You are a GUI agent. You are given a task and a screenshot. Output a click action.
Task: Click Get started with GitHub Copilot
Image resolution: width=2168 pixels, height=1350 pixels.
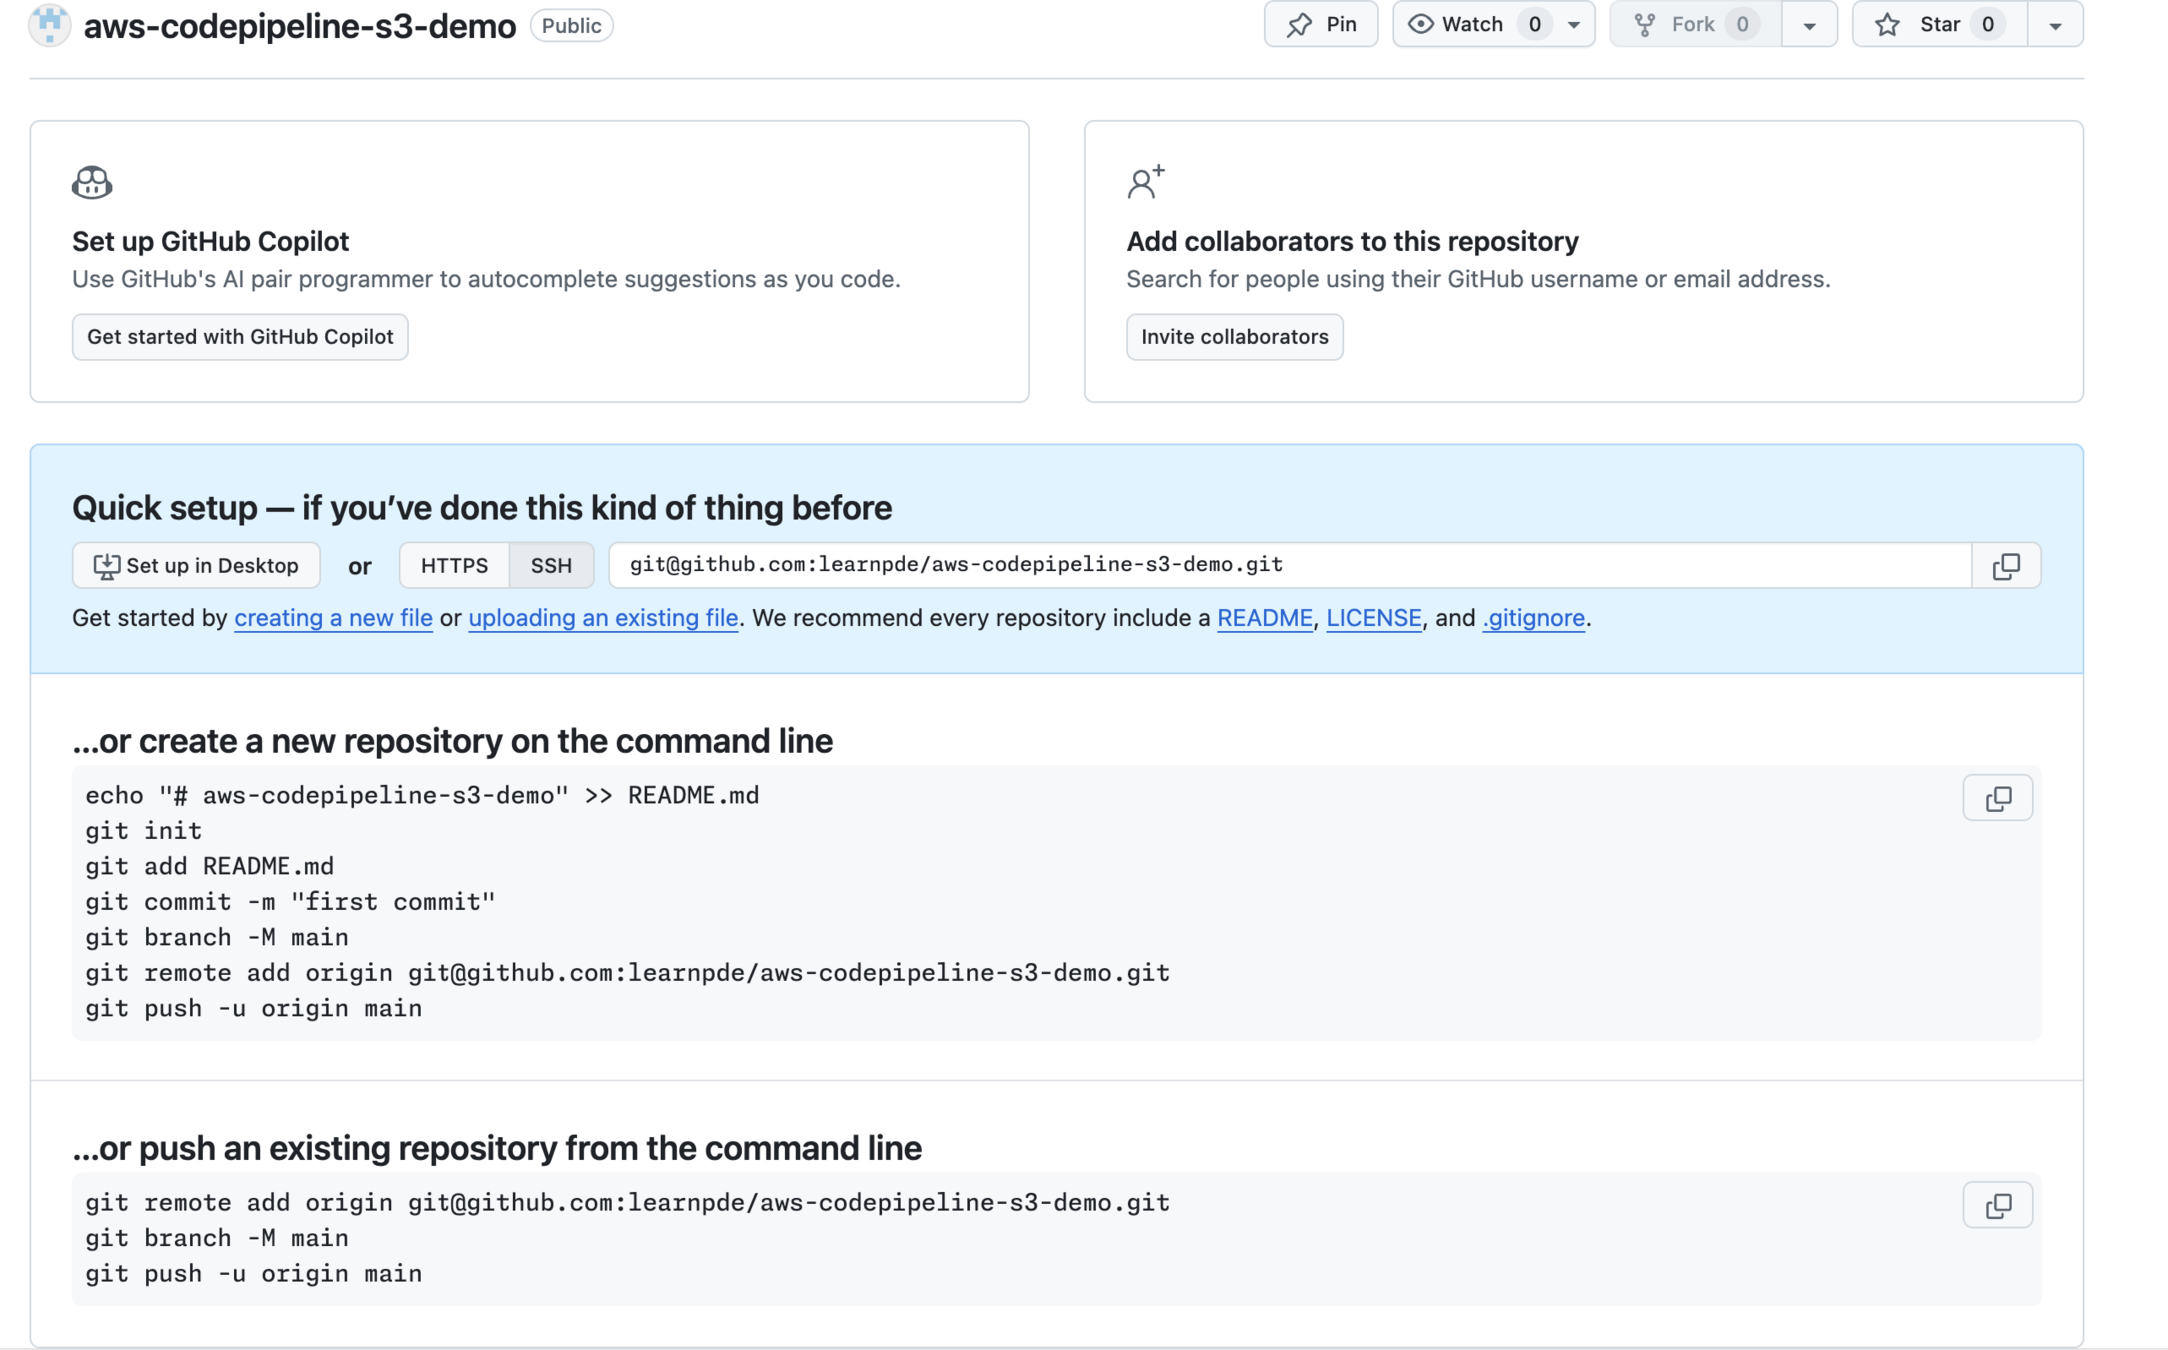(x=240, y=337)
